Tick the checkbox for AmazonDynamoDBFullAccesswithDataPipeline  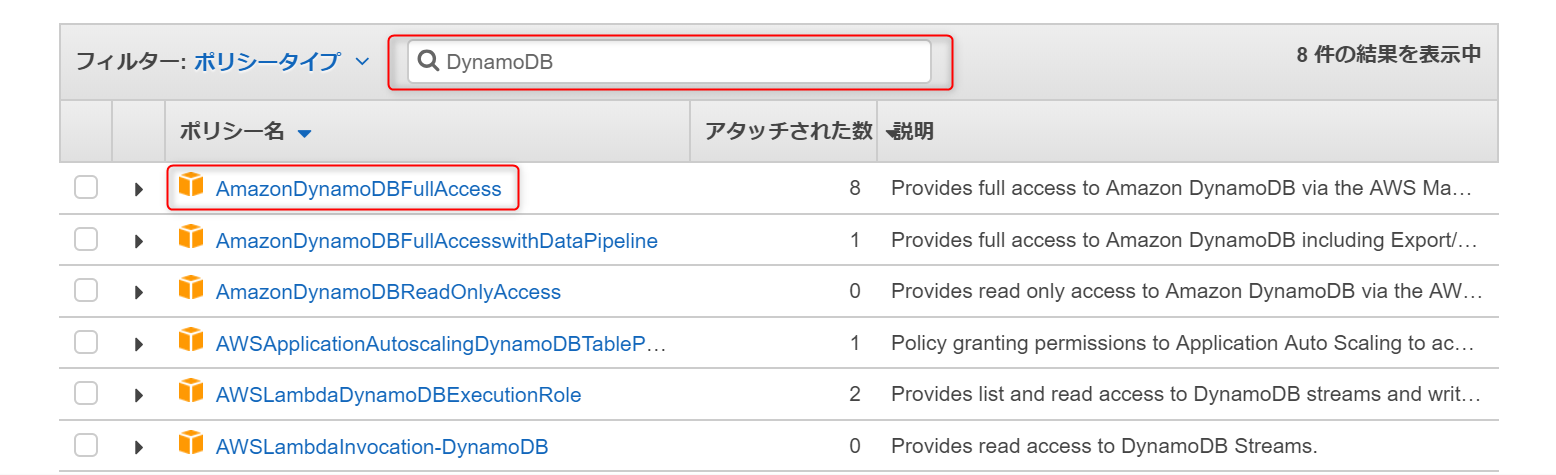tap(86, 239)
